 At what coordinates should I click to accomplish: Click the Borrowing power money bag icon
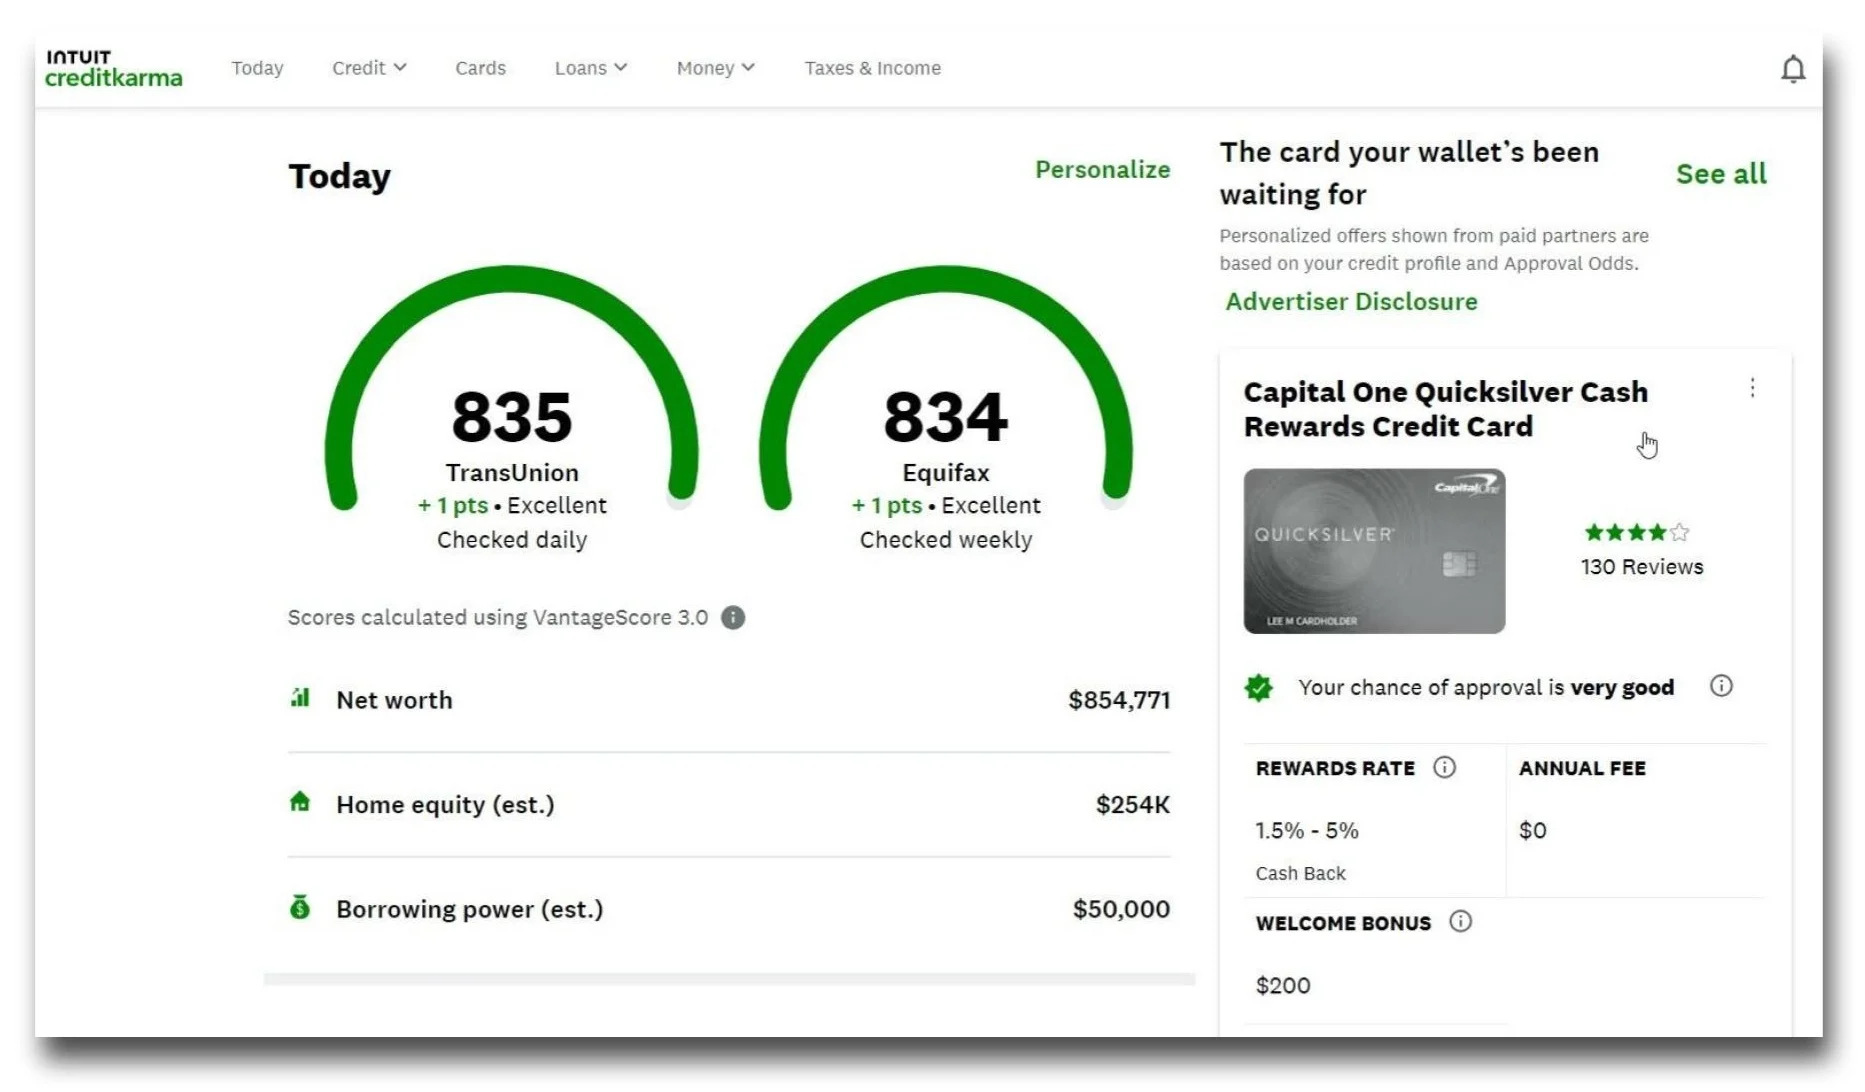pos(300,906)
